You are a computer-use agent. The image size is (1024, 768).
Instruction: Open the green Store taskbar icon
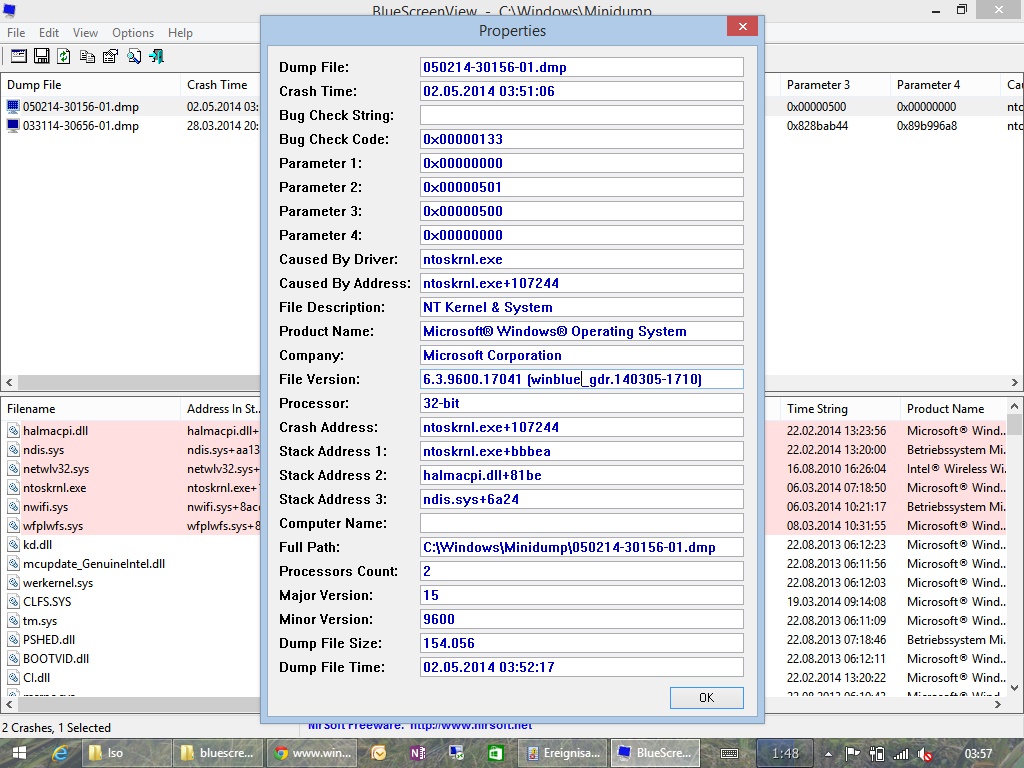click(496, 753)
